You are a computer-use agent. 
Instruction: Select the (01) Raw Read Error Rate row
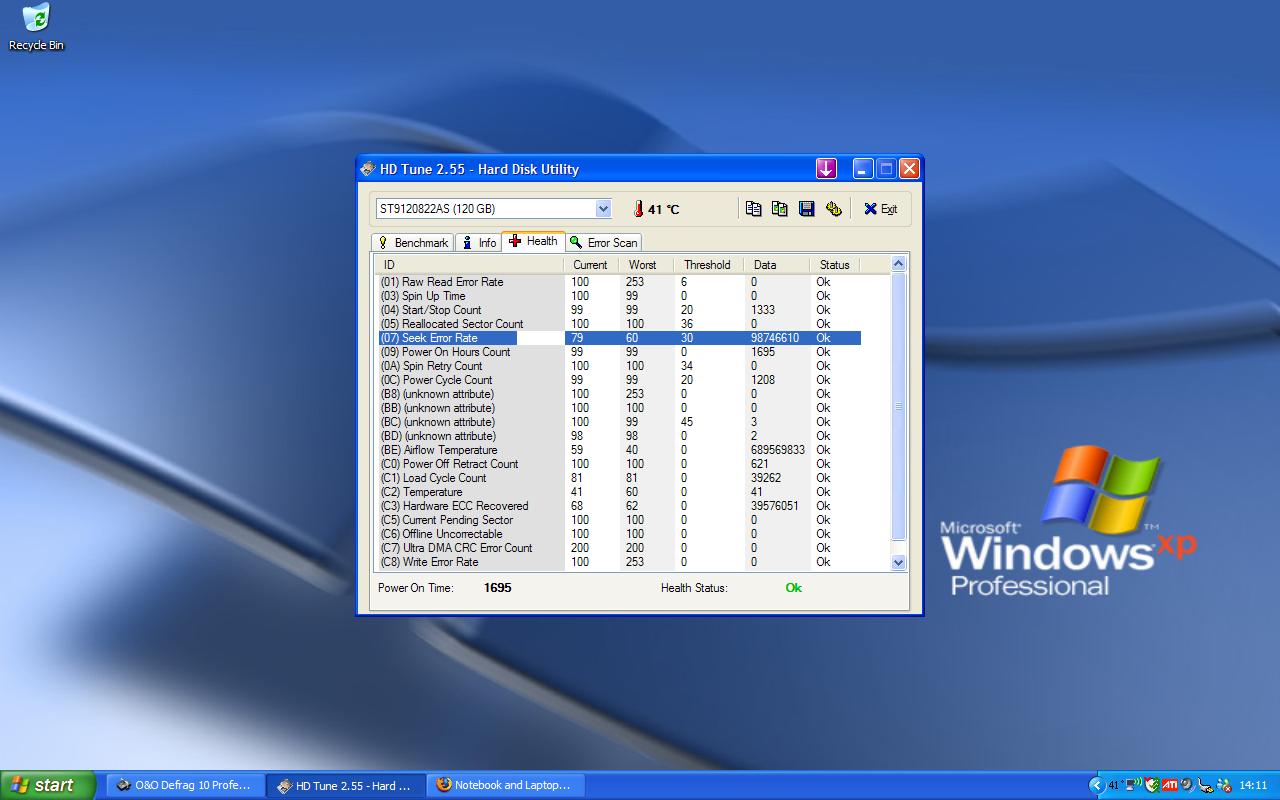619,282
